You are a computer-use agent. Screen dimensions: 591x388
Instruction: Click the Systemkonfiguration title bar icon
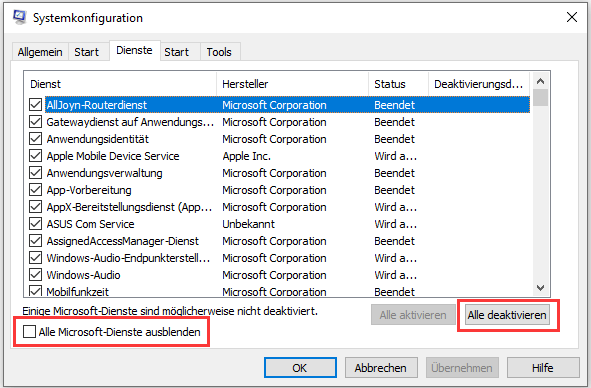pos(20,17)
